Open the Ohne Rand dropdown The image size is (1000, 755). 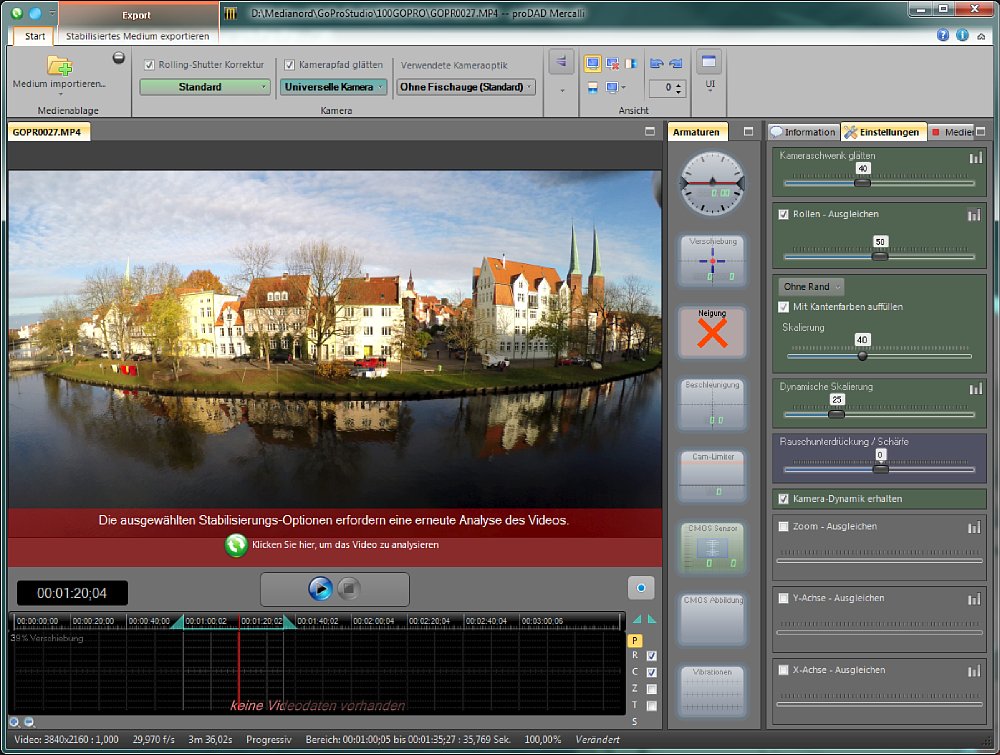pos(811,287)
